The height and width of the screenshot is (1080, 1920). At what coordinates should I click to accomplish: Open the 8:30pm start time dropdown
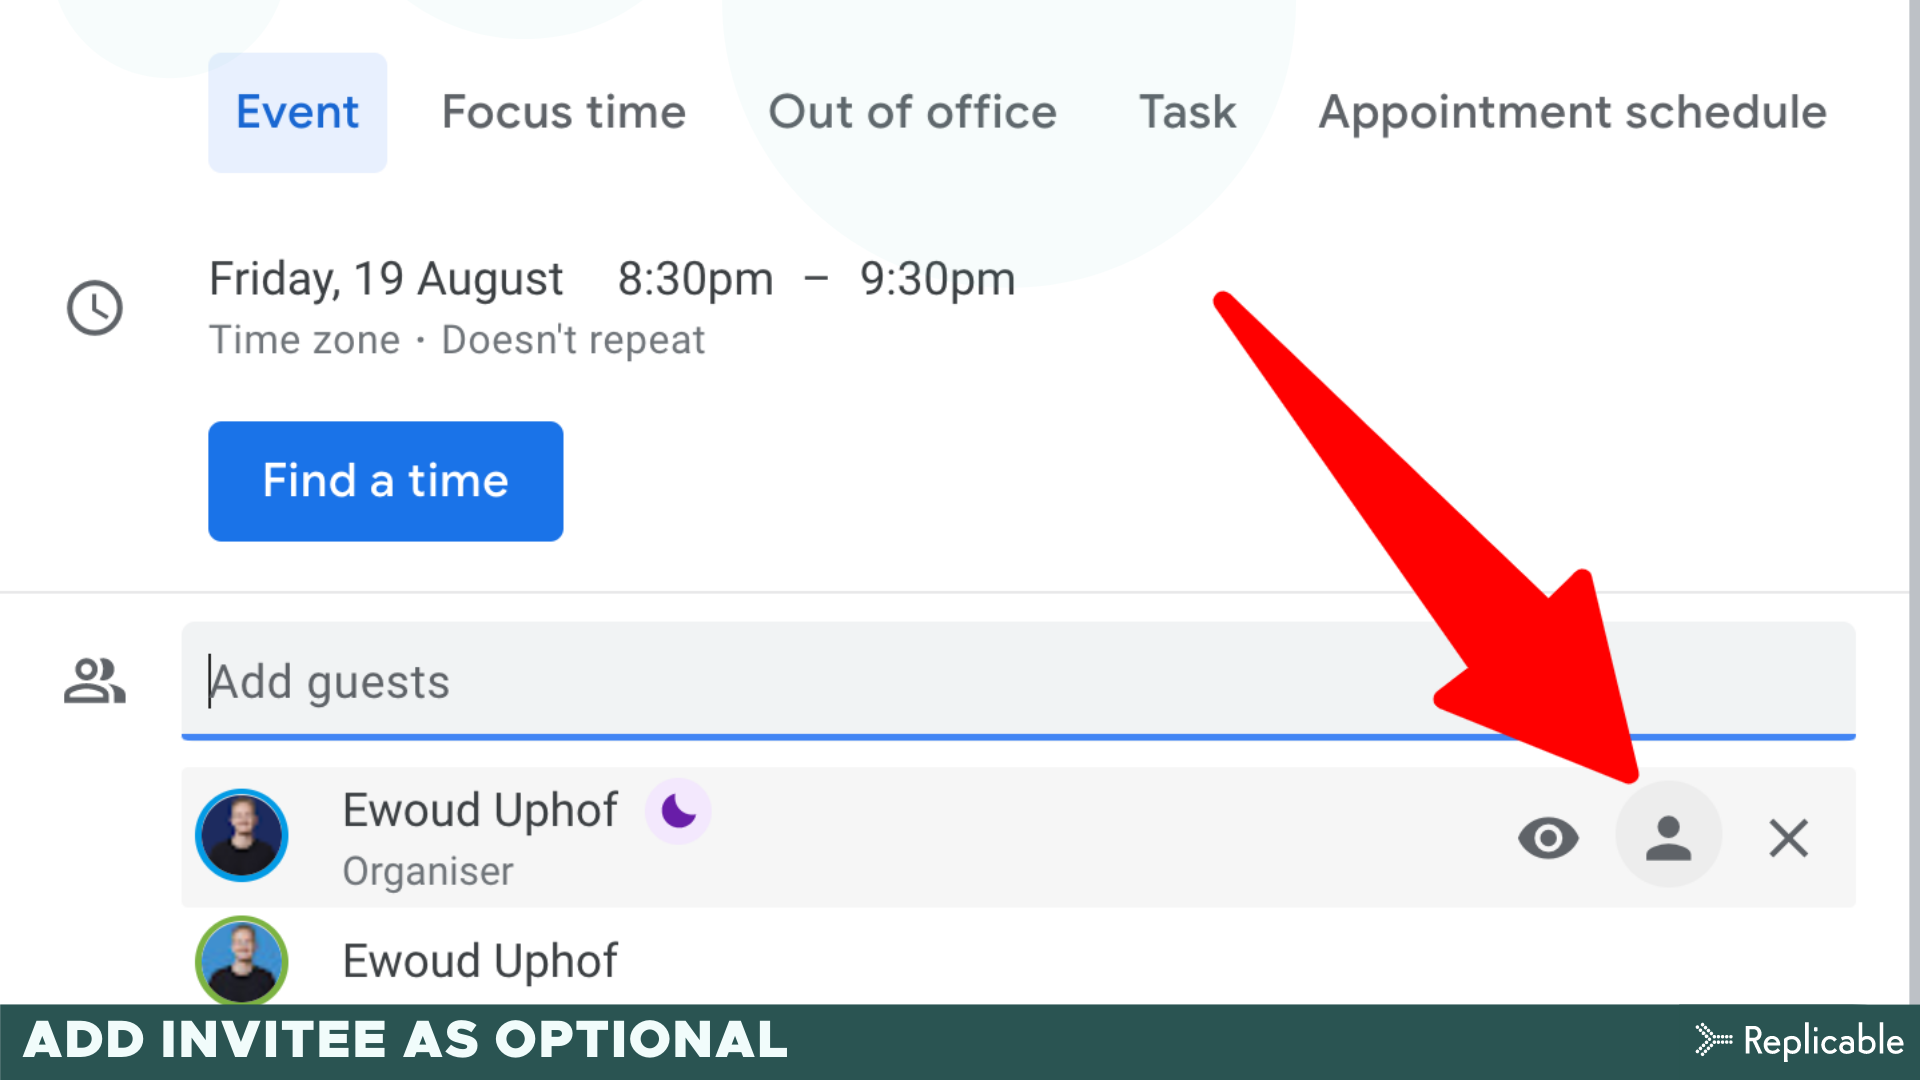695,279
